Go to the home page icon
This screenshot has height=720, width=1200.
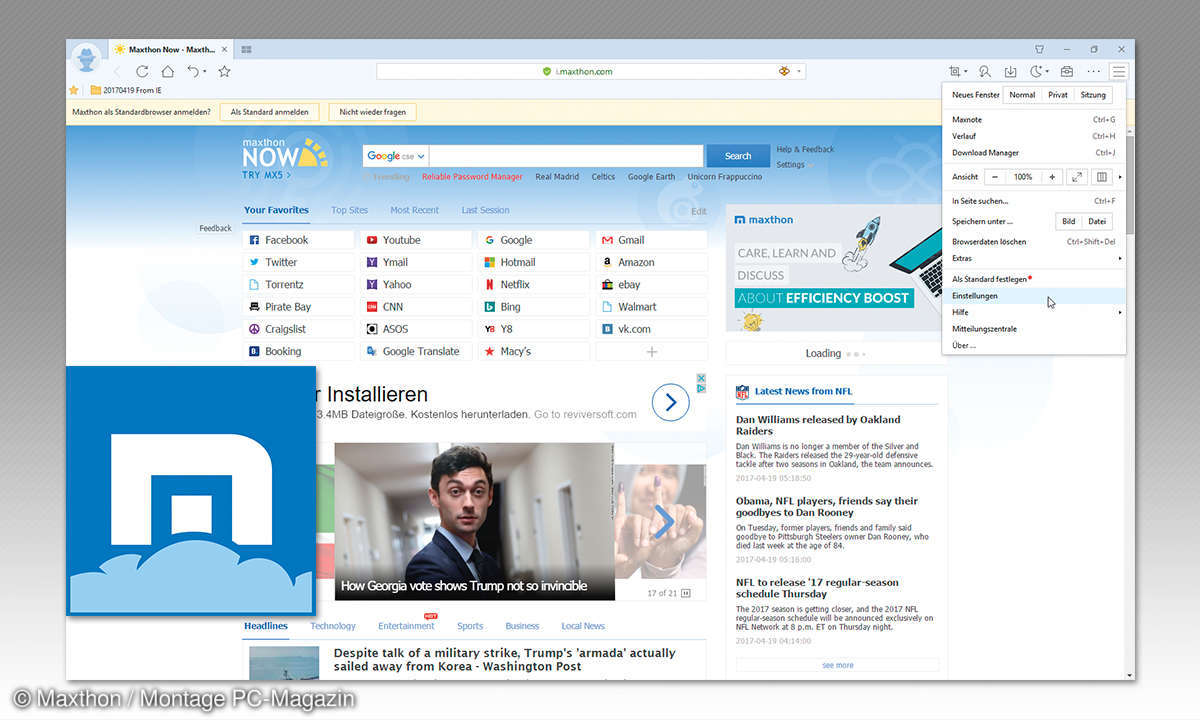pos(167,71)
